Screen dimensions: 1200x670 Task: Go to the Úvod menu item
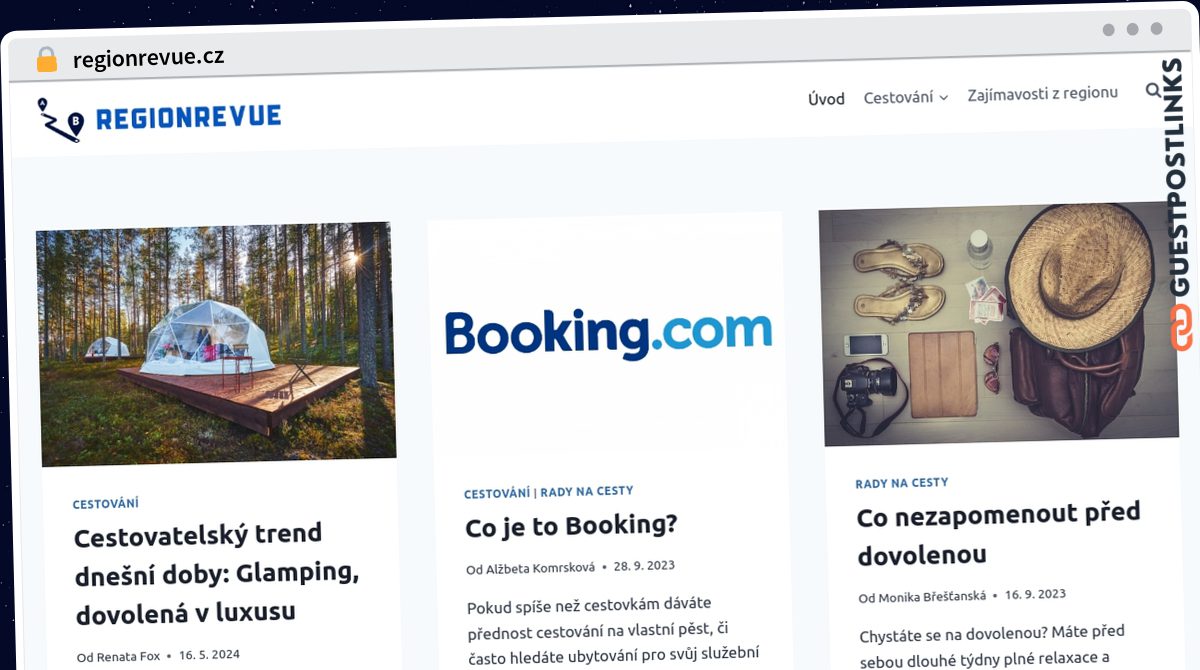click(826, 98)
